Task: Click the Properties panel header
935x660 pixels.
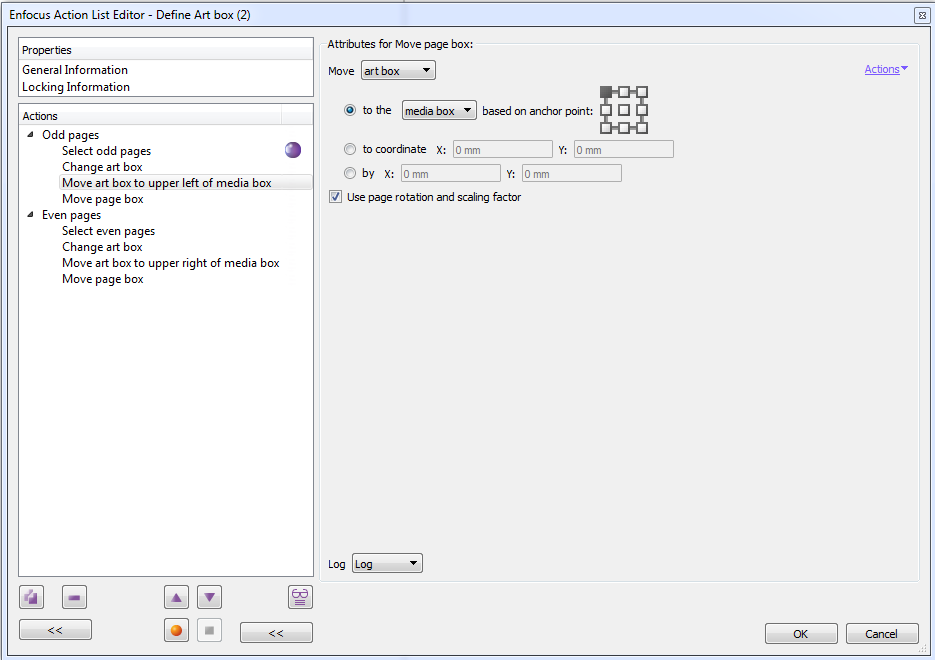Action: coord(166,50)
